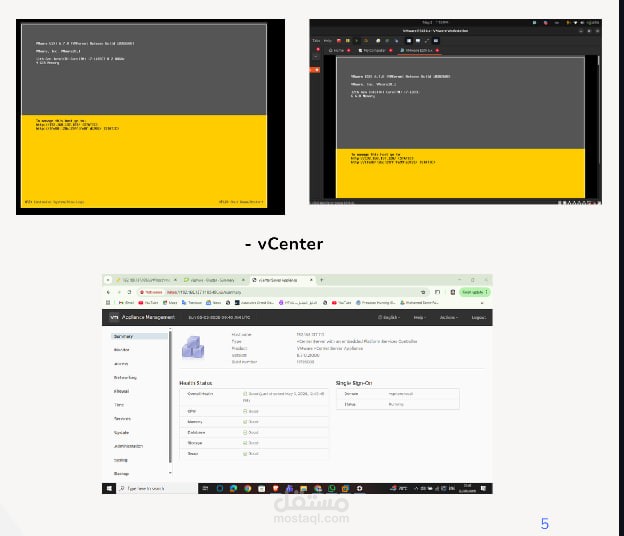Go to Update in the appliance sidebar
The height and width of the screenshot is (536, 624).
[x=121, y=433]
